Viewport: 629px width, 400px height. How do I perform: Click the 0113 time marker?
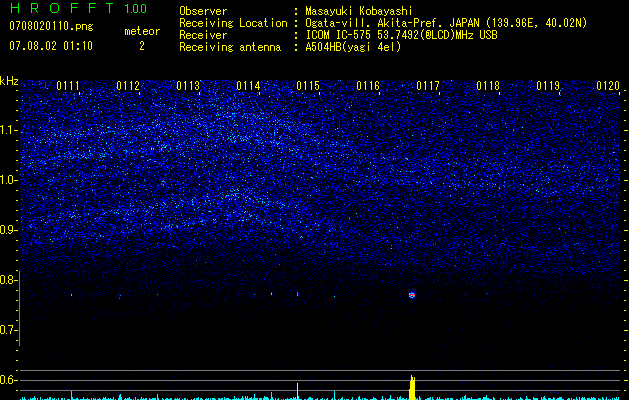(188, 86)
